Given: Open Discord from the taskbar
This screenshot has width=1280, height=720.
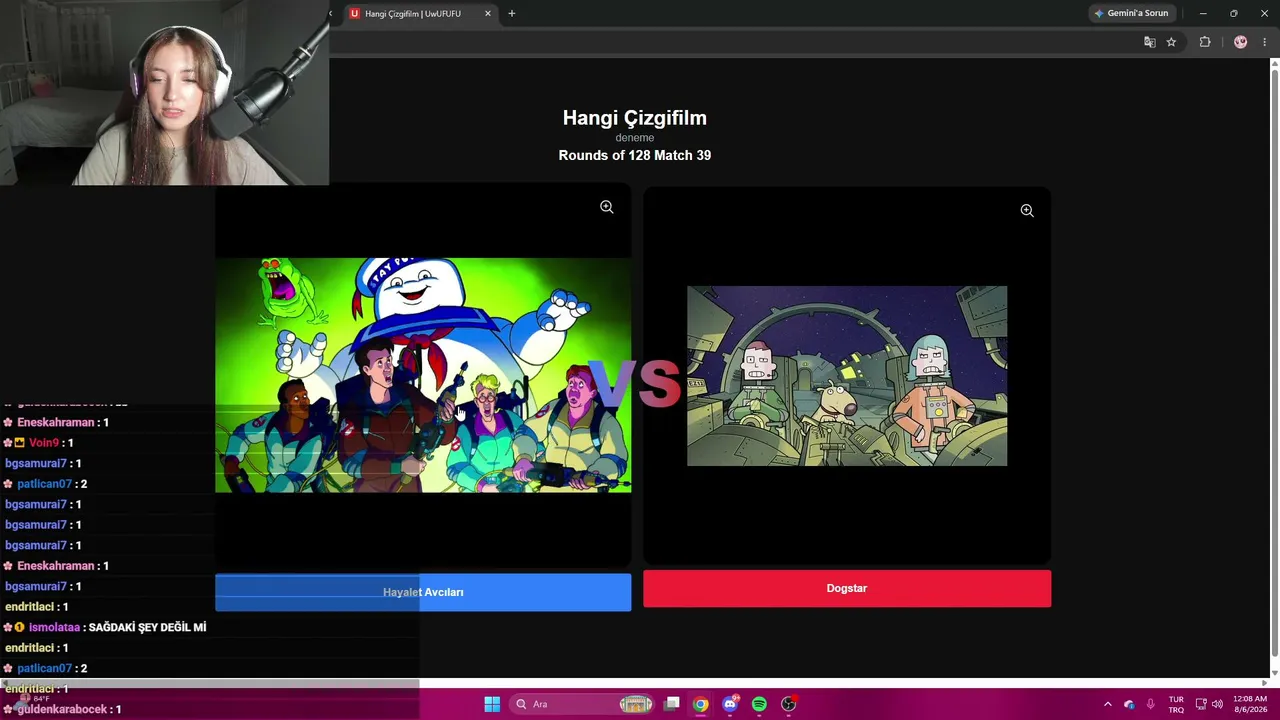Looking at the screenshot, I should click(730, 704).
